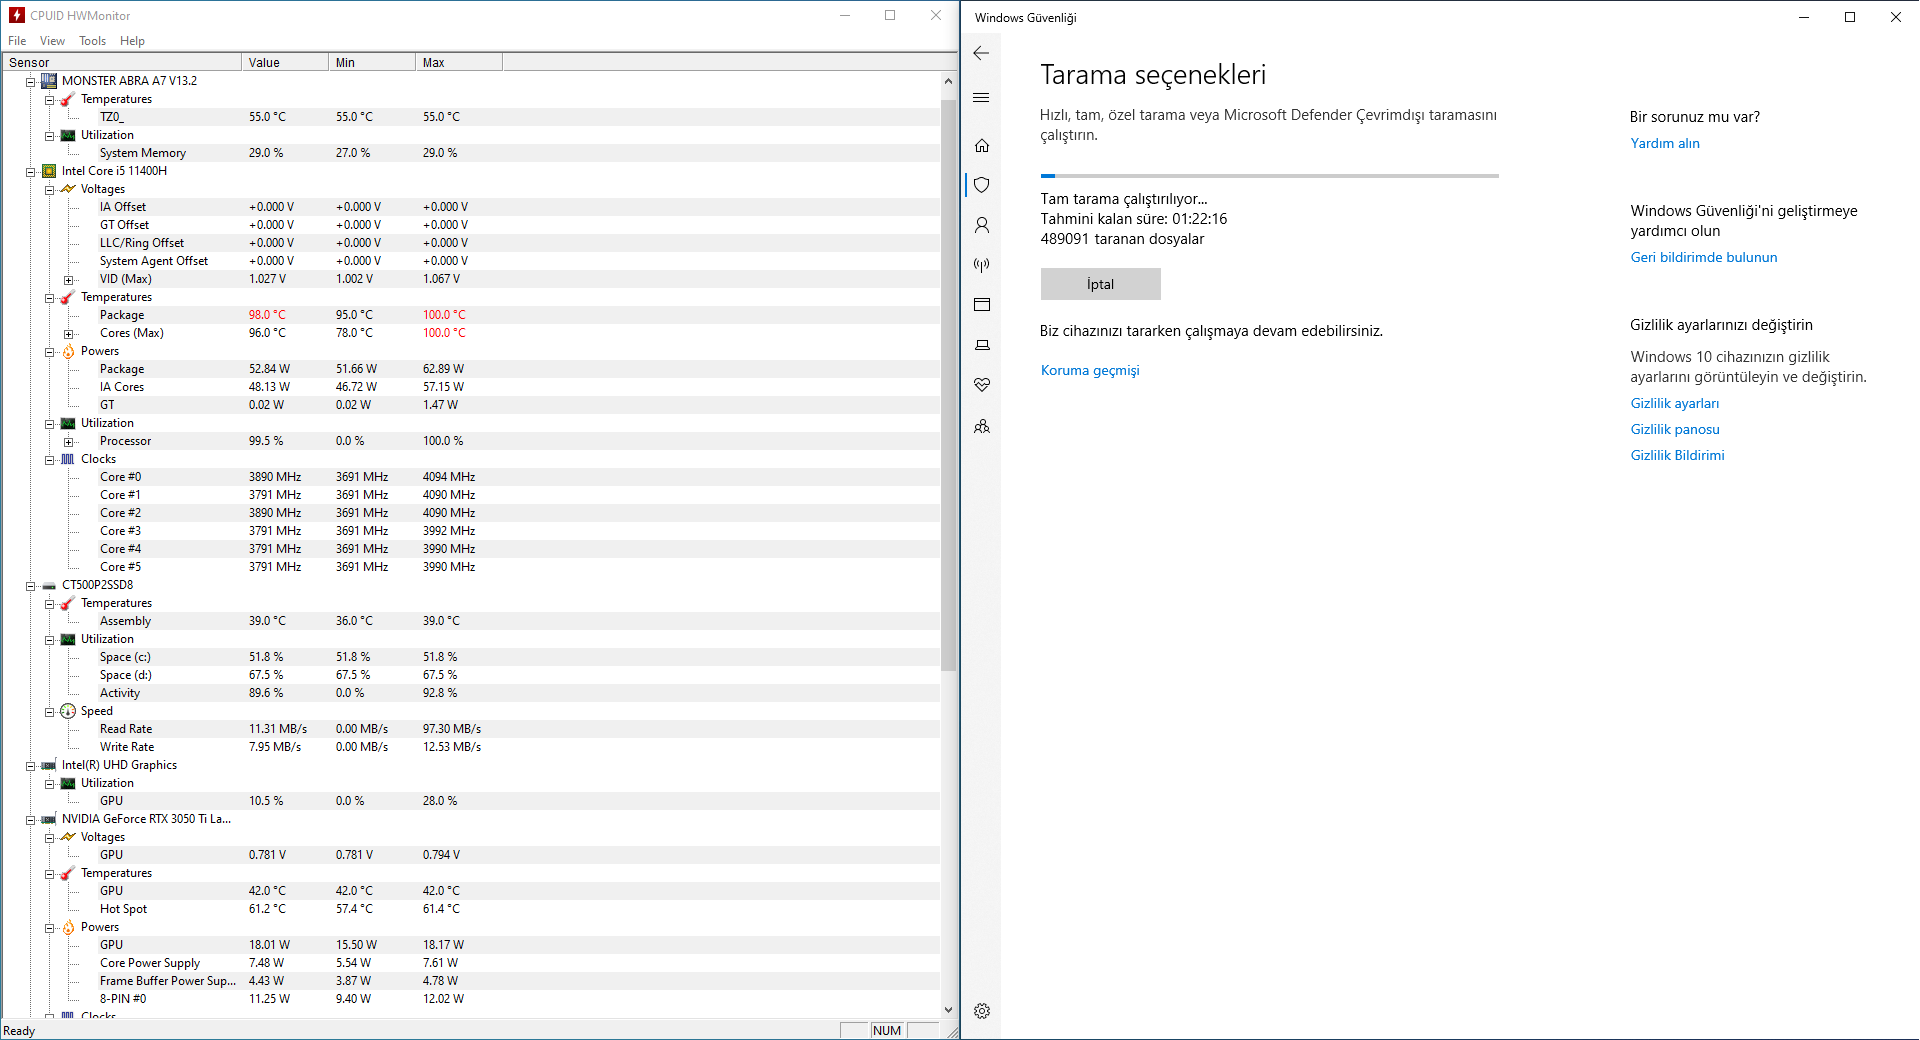Click the Iptal cancel button
This screenshot has width=1920, height=1040.
pos(1100,284)
